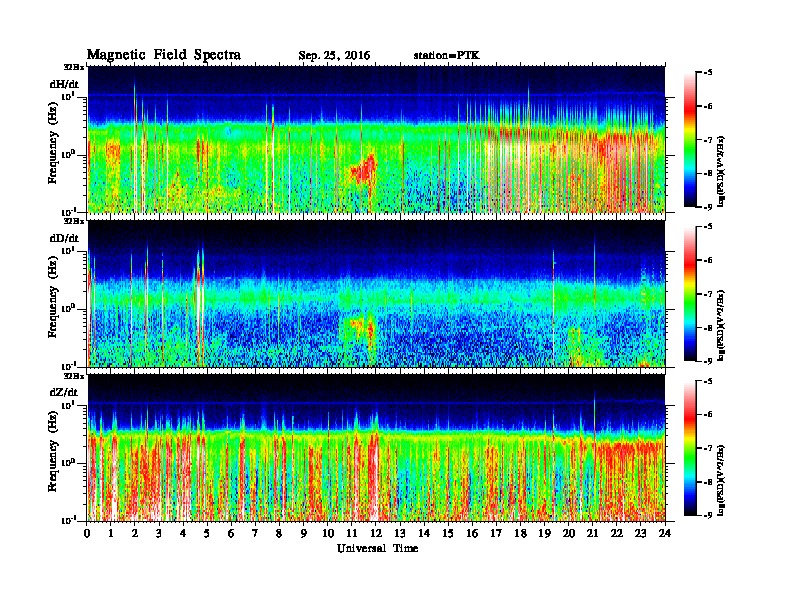Click the dD/dt panel color scale bar
The image size is (792, 612).
[x=689, y=293]
